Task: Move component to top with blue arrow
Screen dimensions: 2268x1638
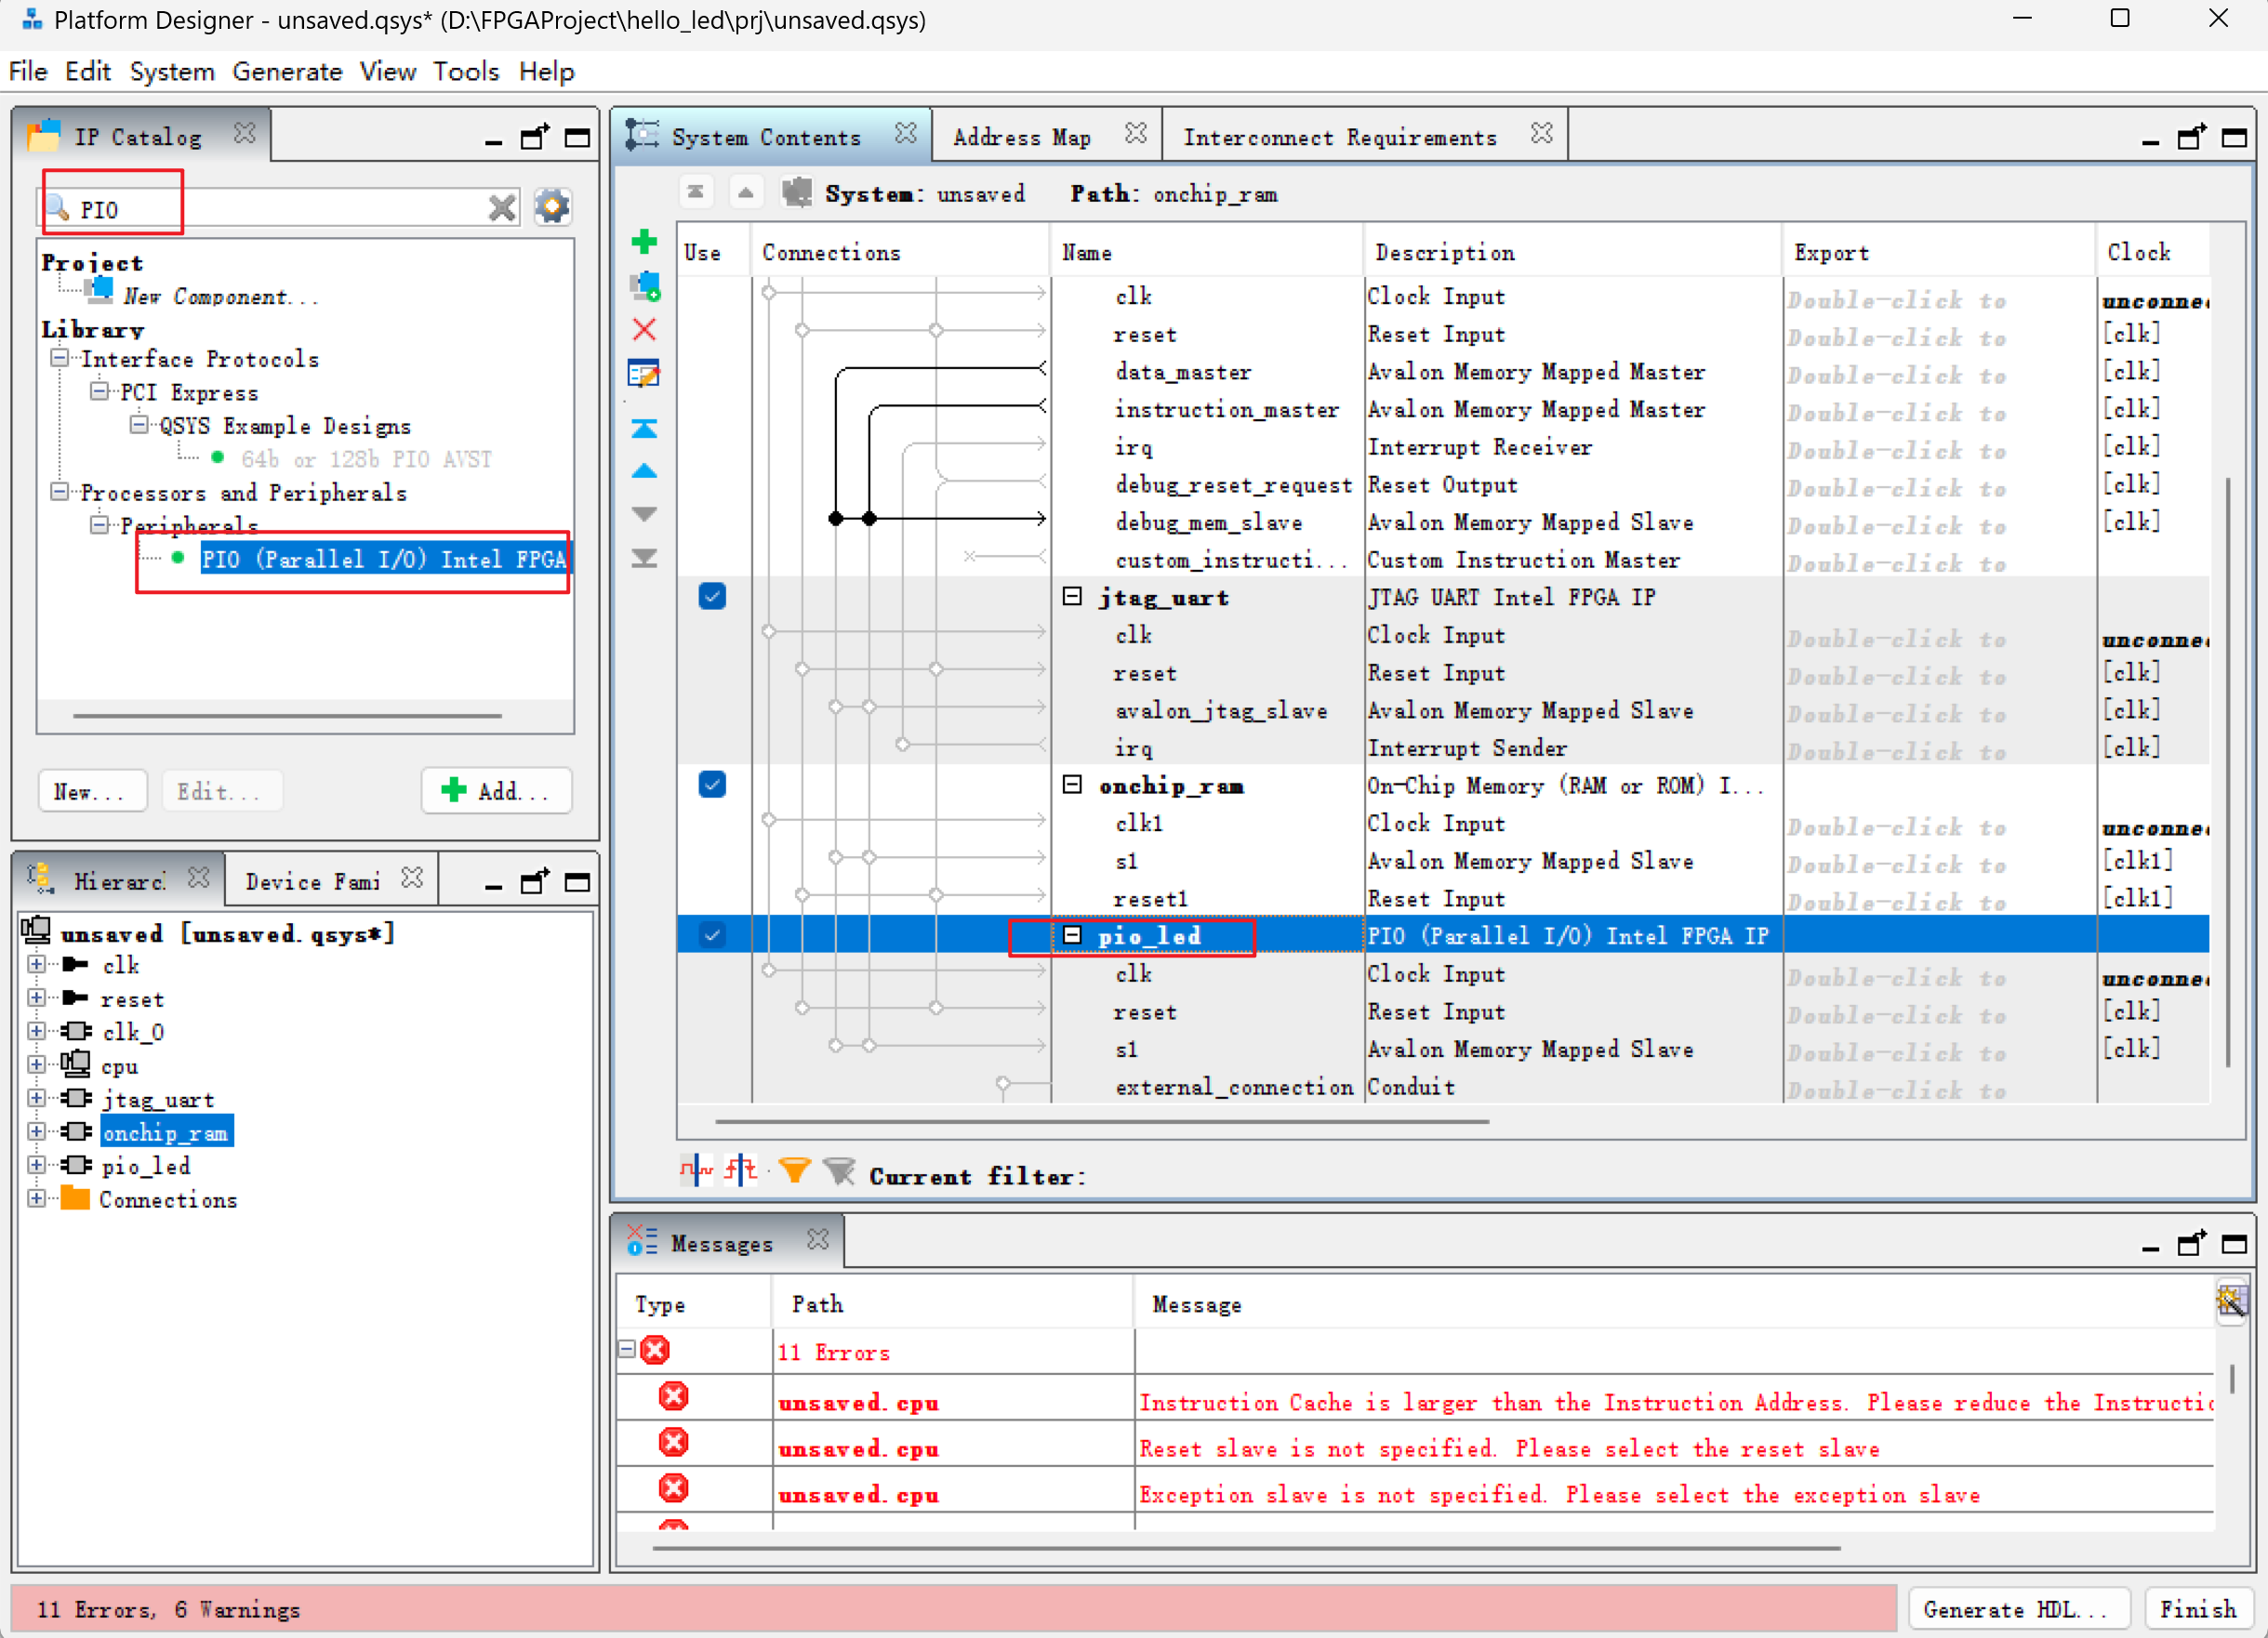Action: [x=644, y=429]
